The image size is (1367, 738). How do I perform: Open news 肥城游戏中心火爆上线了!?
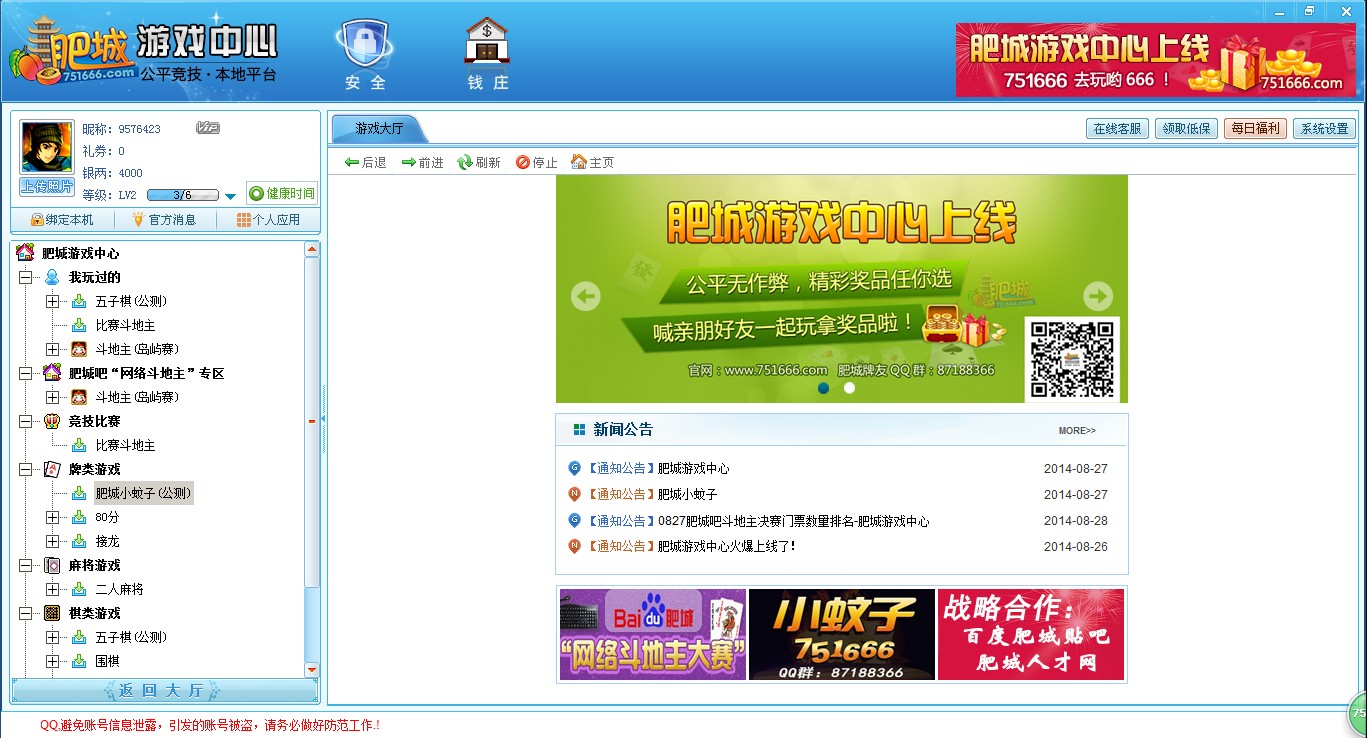coord(726,546)
